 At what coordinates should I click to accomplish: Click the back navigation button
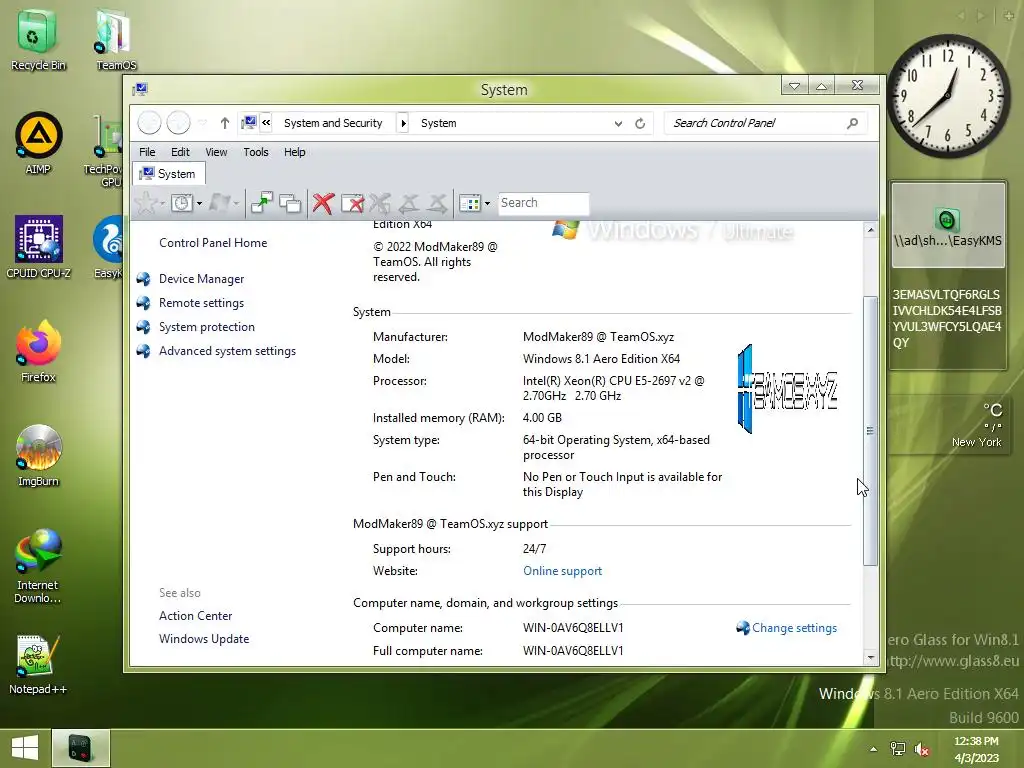pyautogui.click(x=150, y=123)
